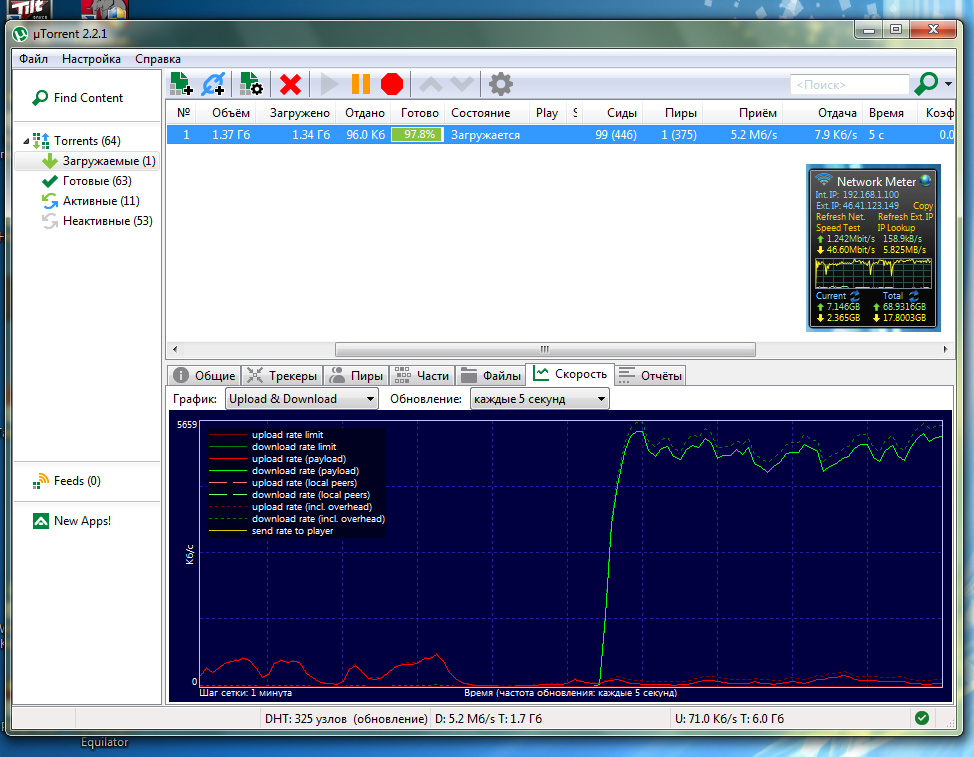
Task: Click the search input field
Action: pyautogui.click(x=848, y=85)
